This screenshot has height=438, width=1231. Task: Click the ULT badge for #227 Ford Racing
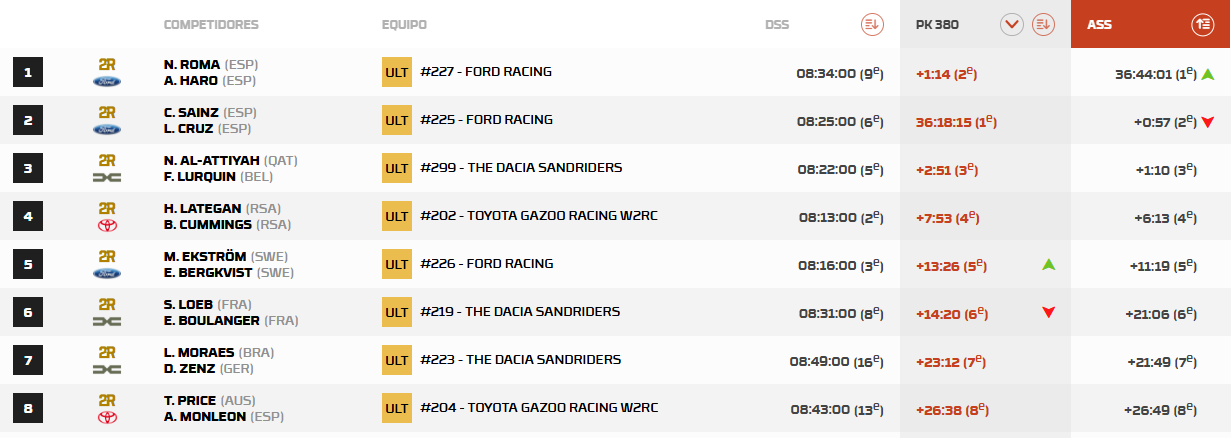[397, 72]
